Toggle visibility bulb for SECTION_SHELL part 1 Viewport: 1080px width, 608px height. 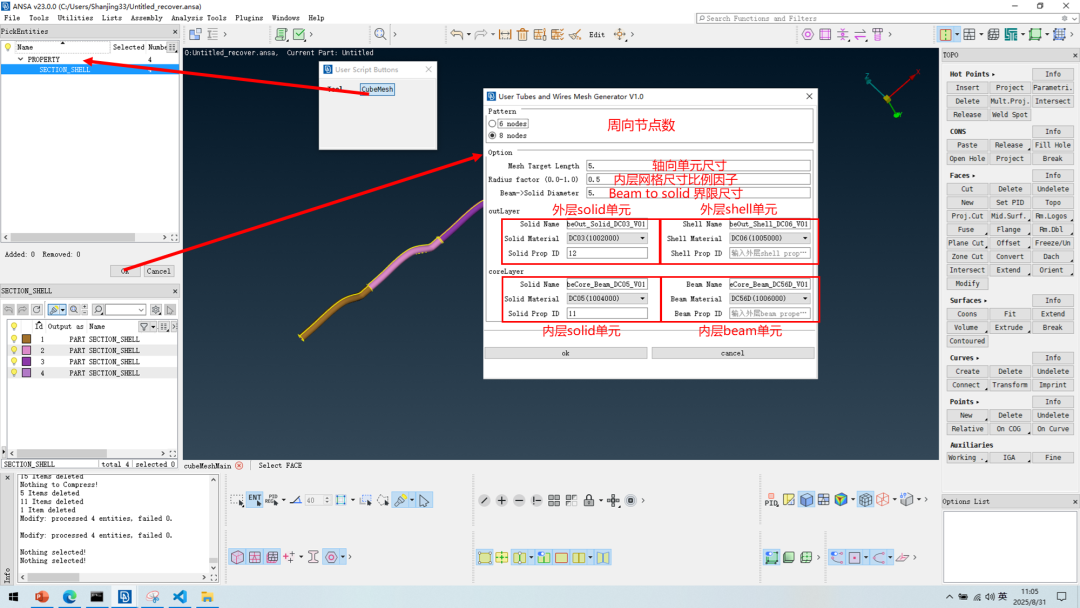click(14, 339)
